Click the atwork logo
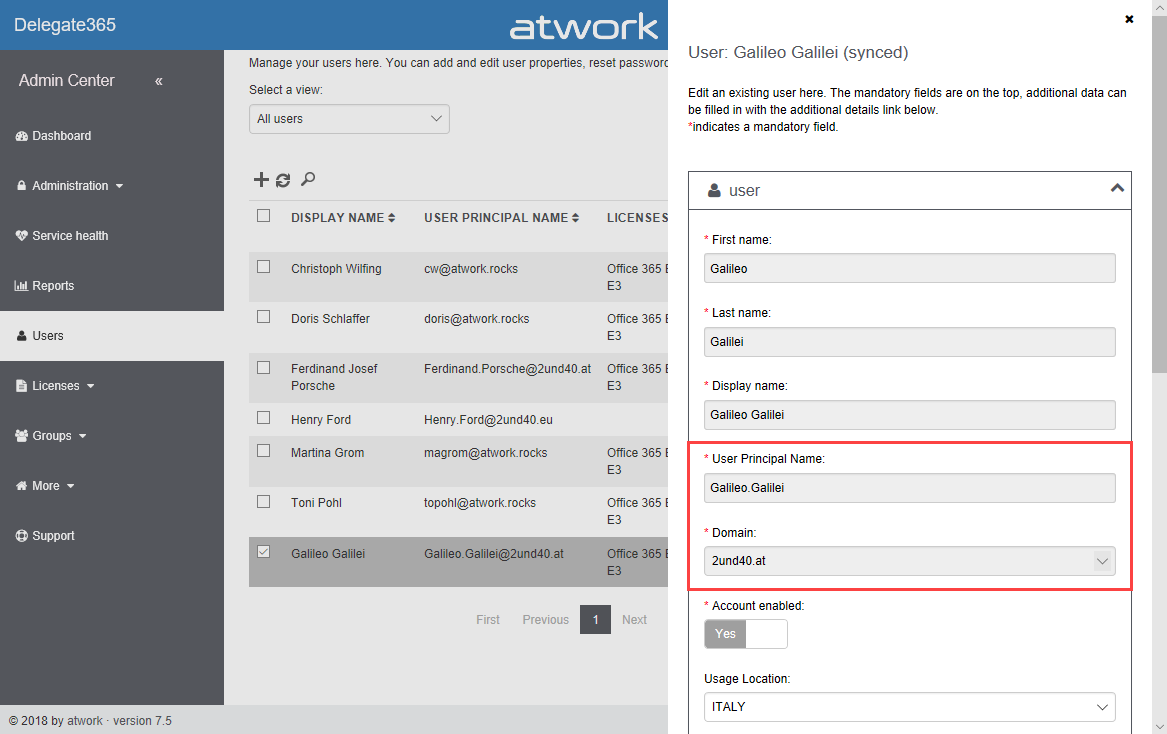Viewport: 1167px width, 734px height. pos(584,27)
